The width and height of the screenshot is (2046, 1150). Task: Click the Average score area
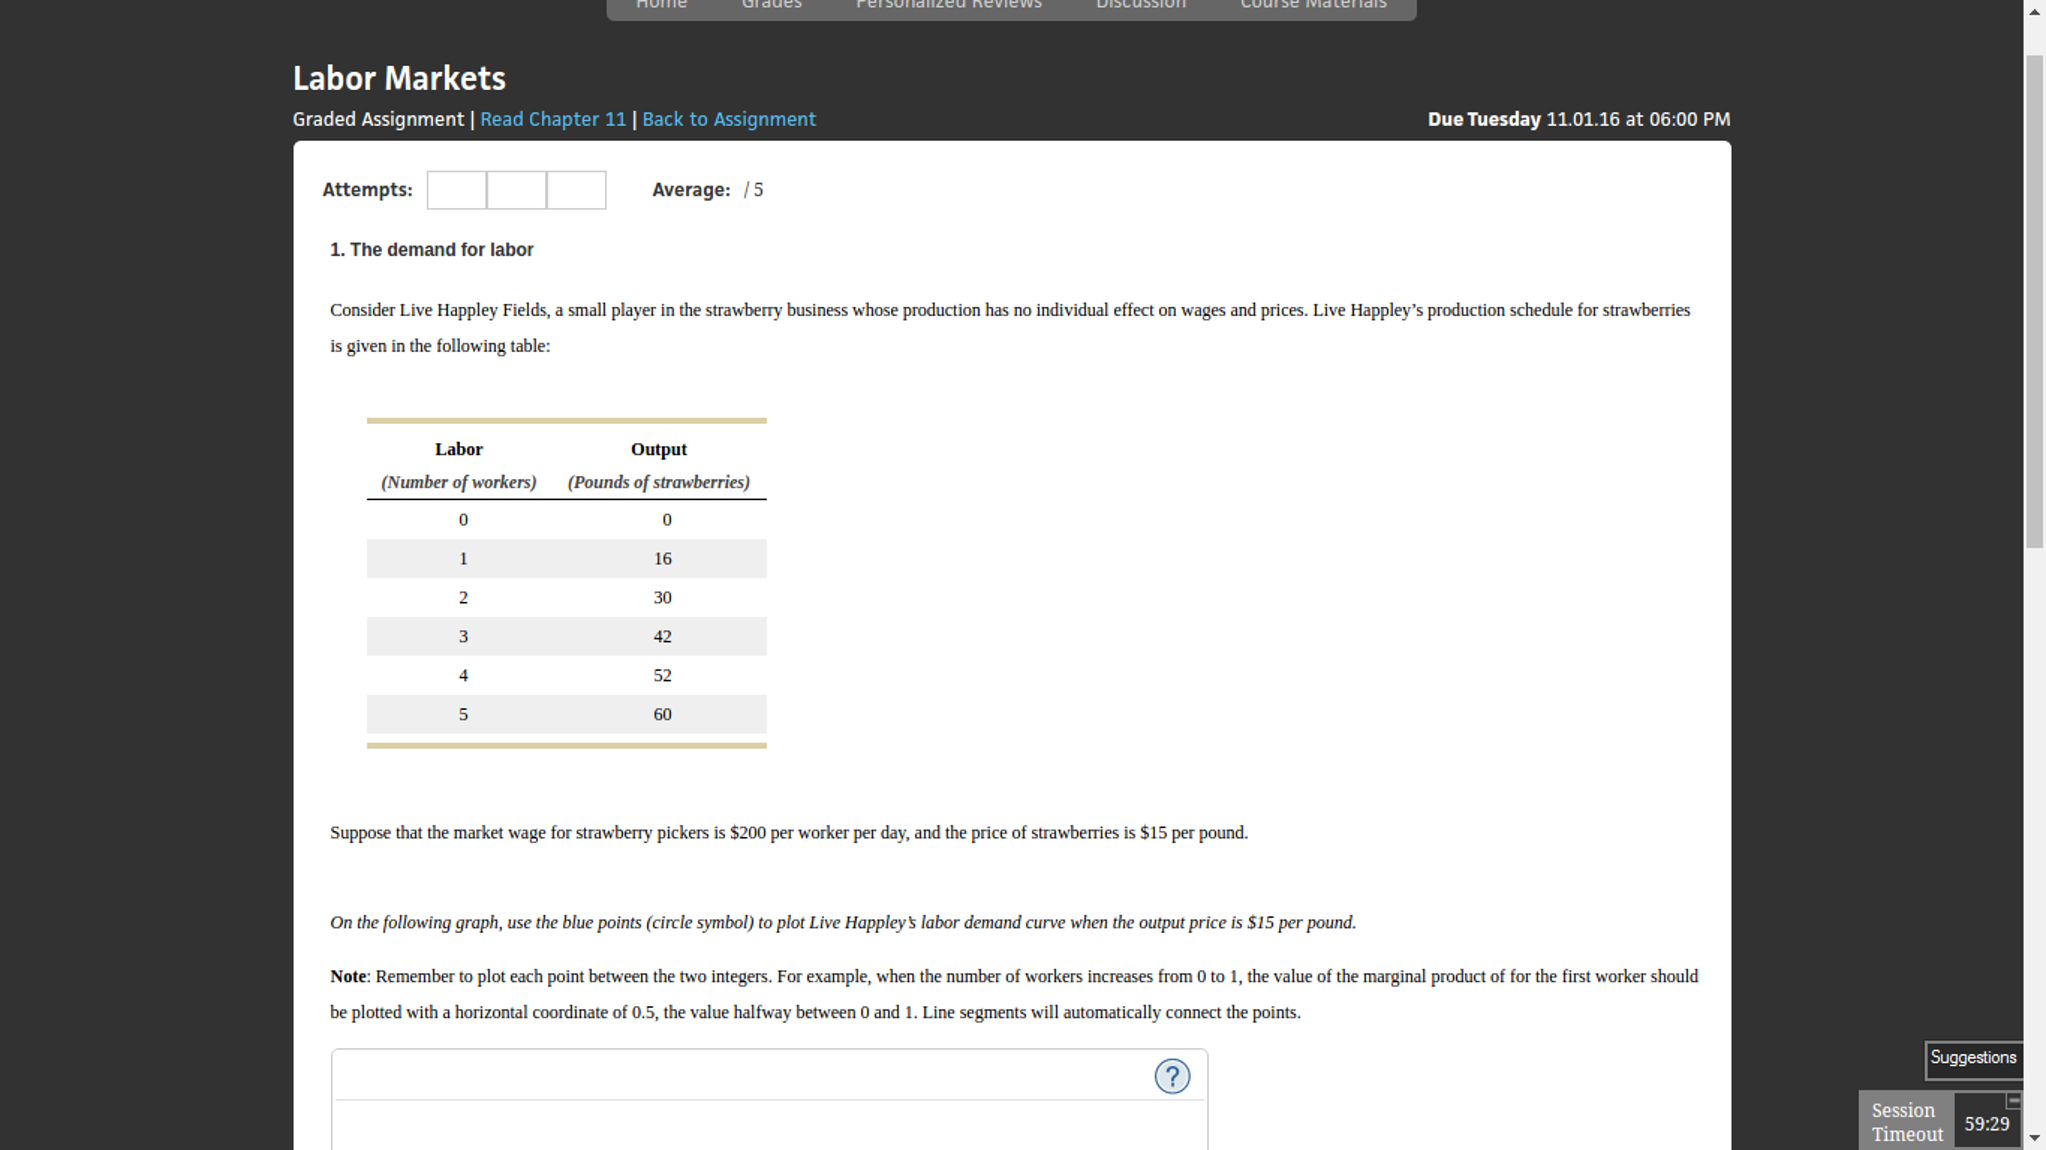pyautogui.click(x=755, y=189)
